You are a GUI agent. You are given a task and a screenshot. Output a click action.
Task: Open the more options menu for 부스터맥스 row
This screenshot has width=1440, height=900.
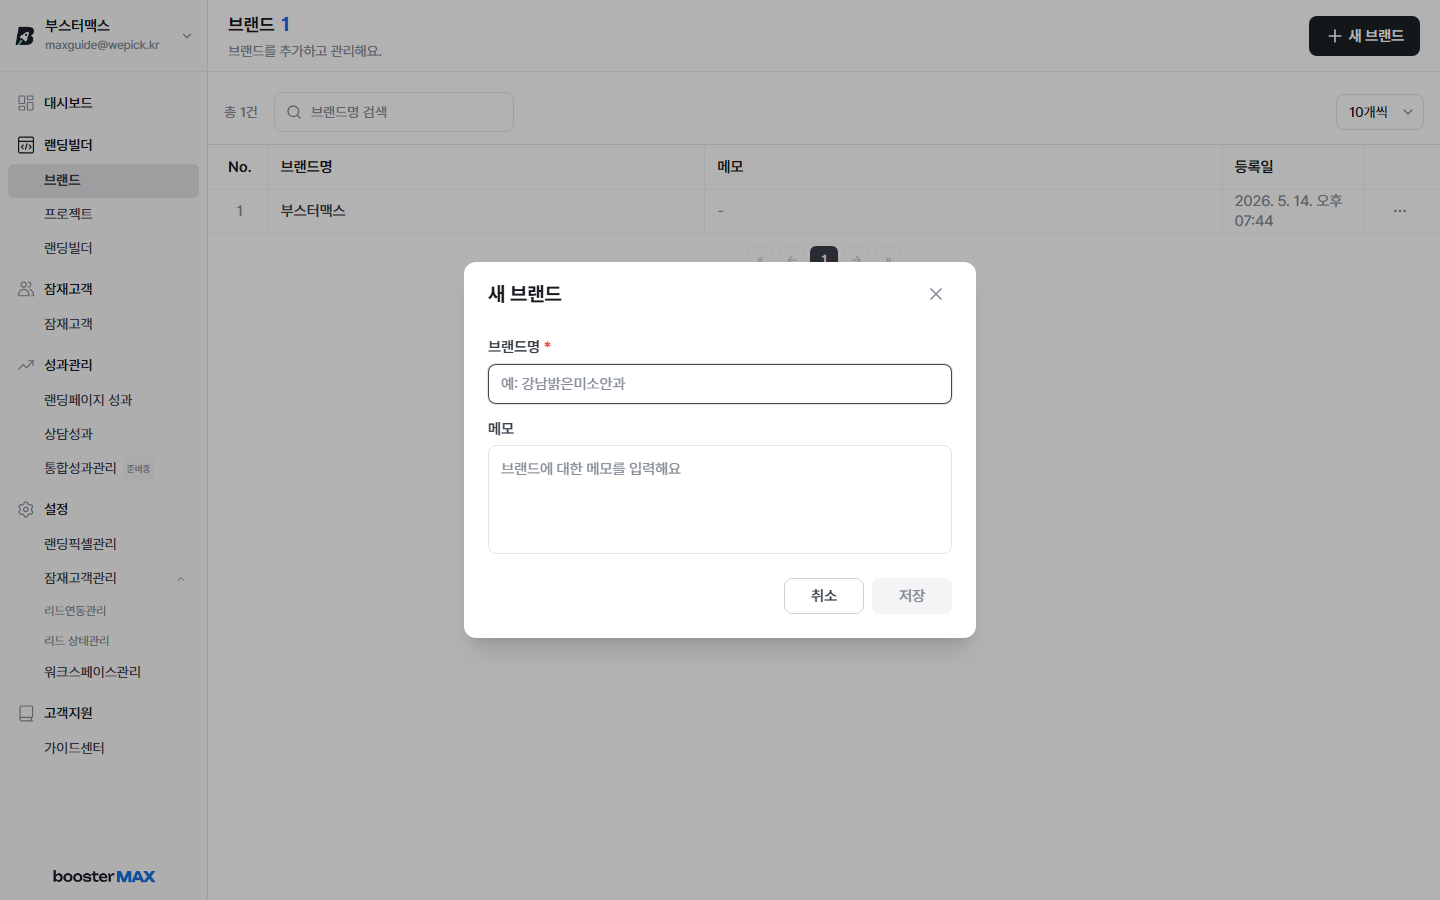(1400, 211)
